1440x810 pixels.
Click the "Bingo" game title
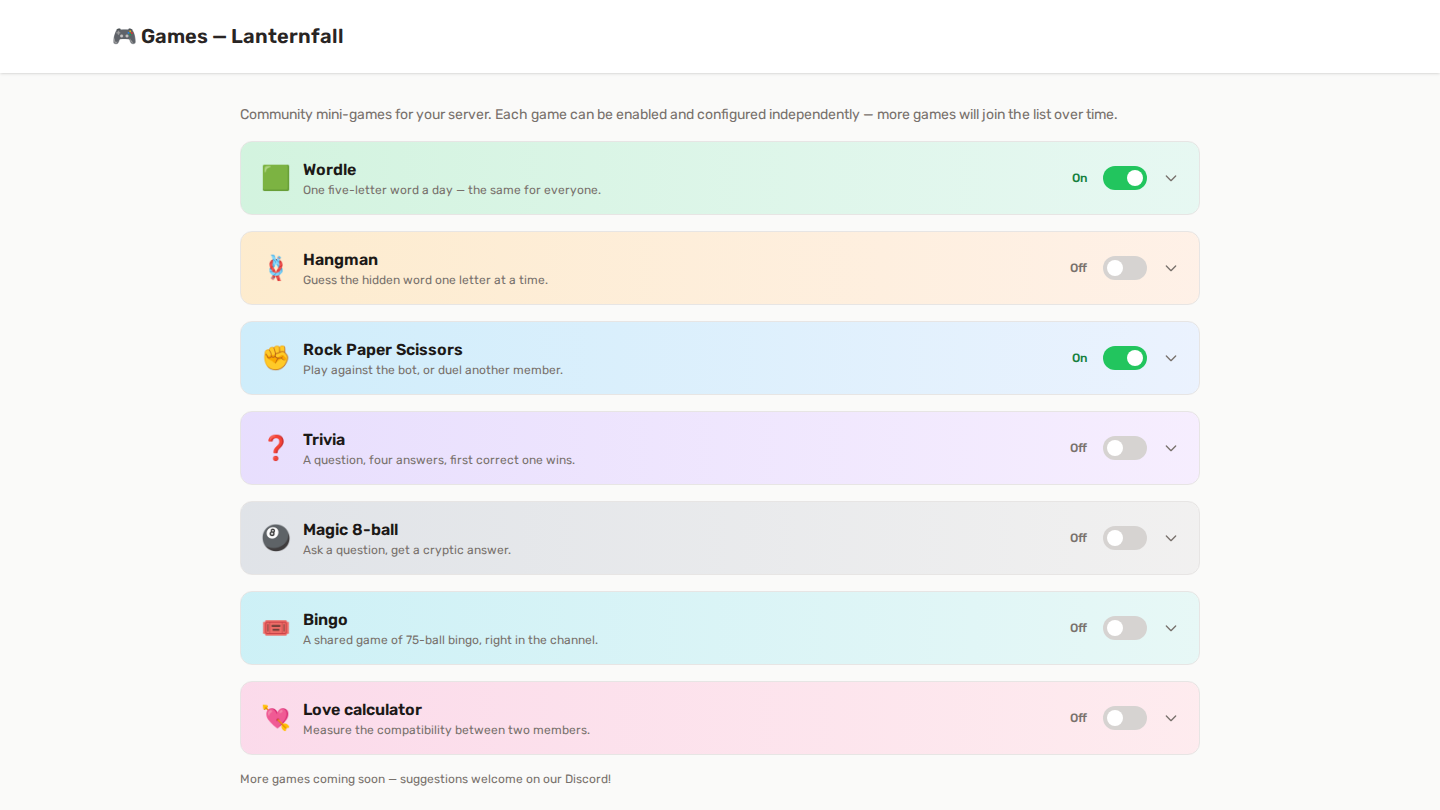coord(325,620)
